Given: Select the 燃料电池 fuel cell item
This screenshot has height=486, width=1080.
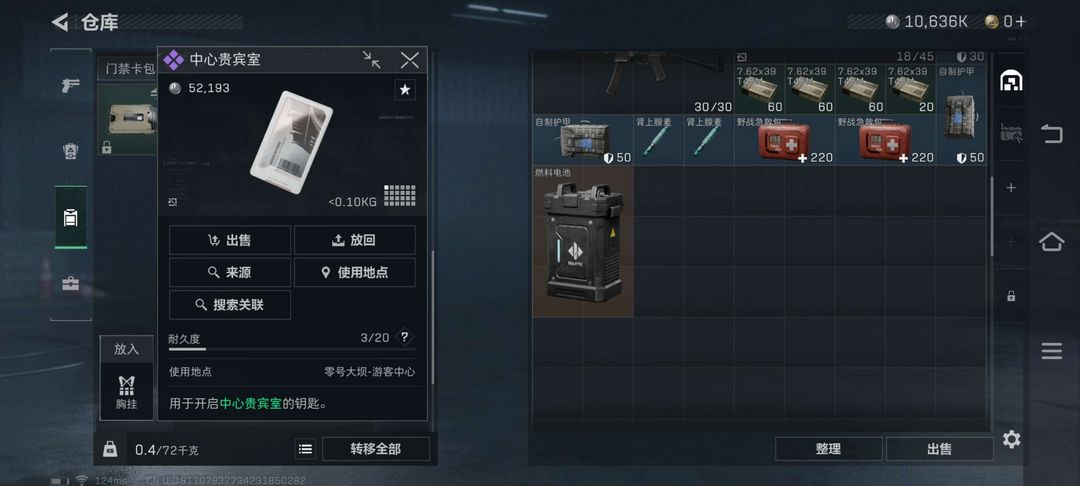Looking at the screenshot, I should tap(583, 242).
